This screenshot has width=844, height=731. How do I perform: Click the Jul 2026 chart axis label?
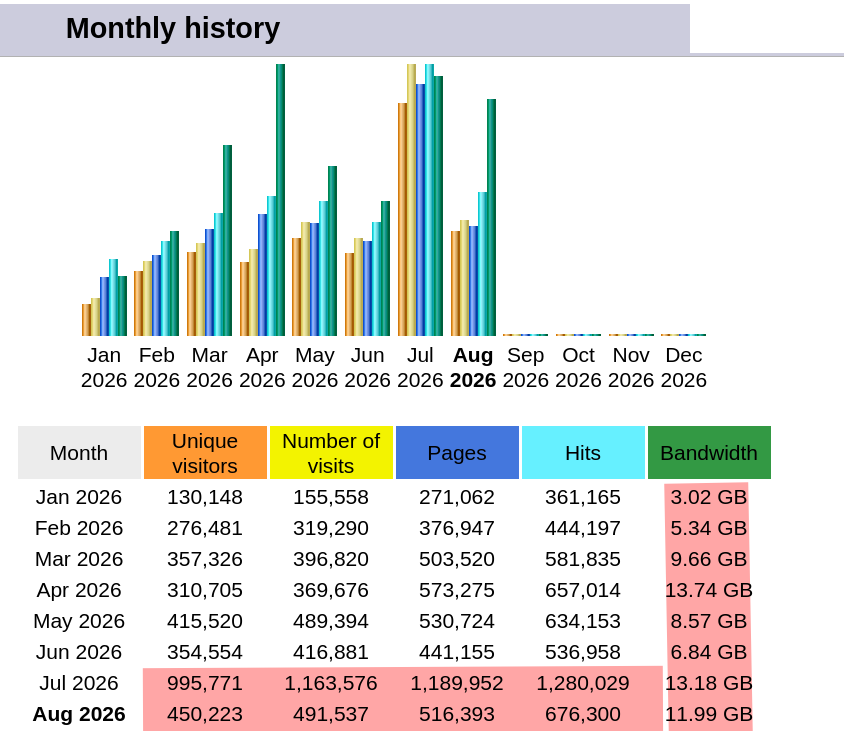coord(420,368)
